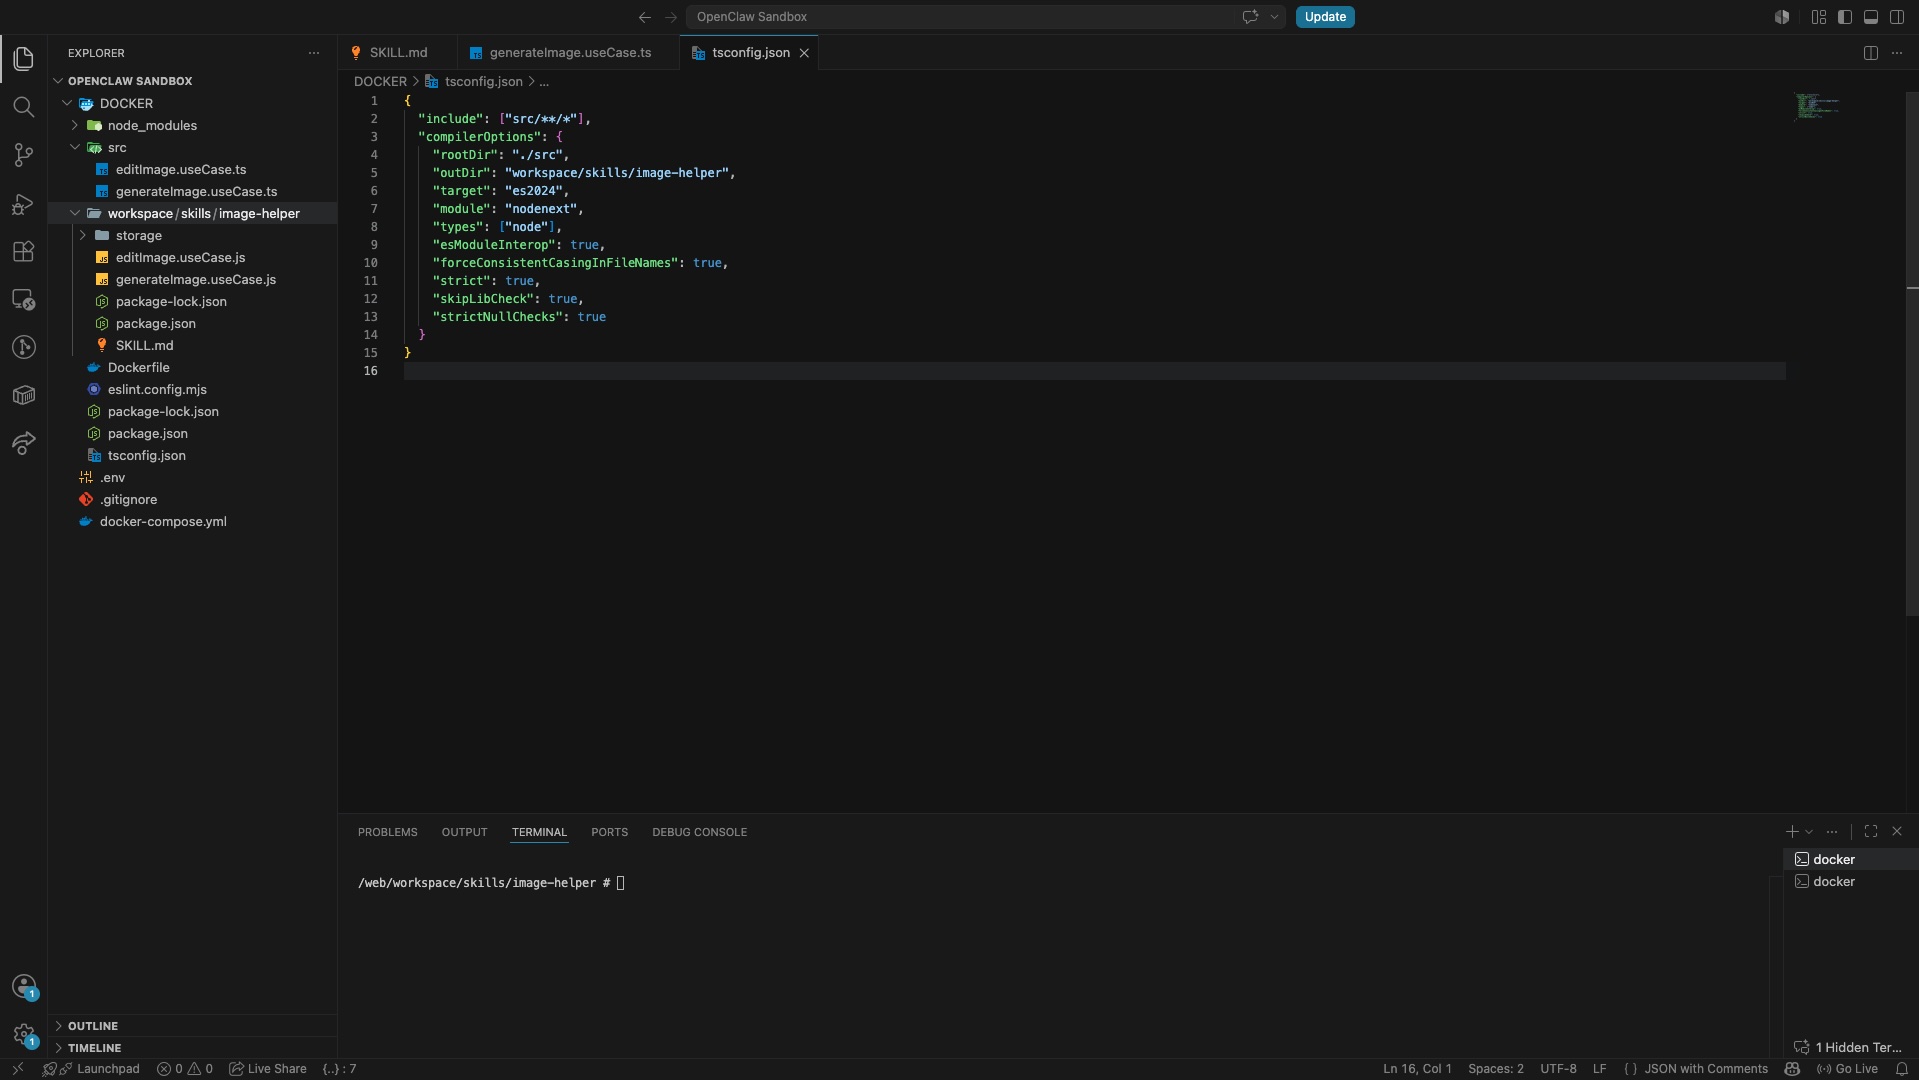This screenshot has width=1919, height=1080.
Task: Open the Search view in activity bar
Action: [x=23, y=107]
